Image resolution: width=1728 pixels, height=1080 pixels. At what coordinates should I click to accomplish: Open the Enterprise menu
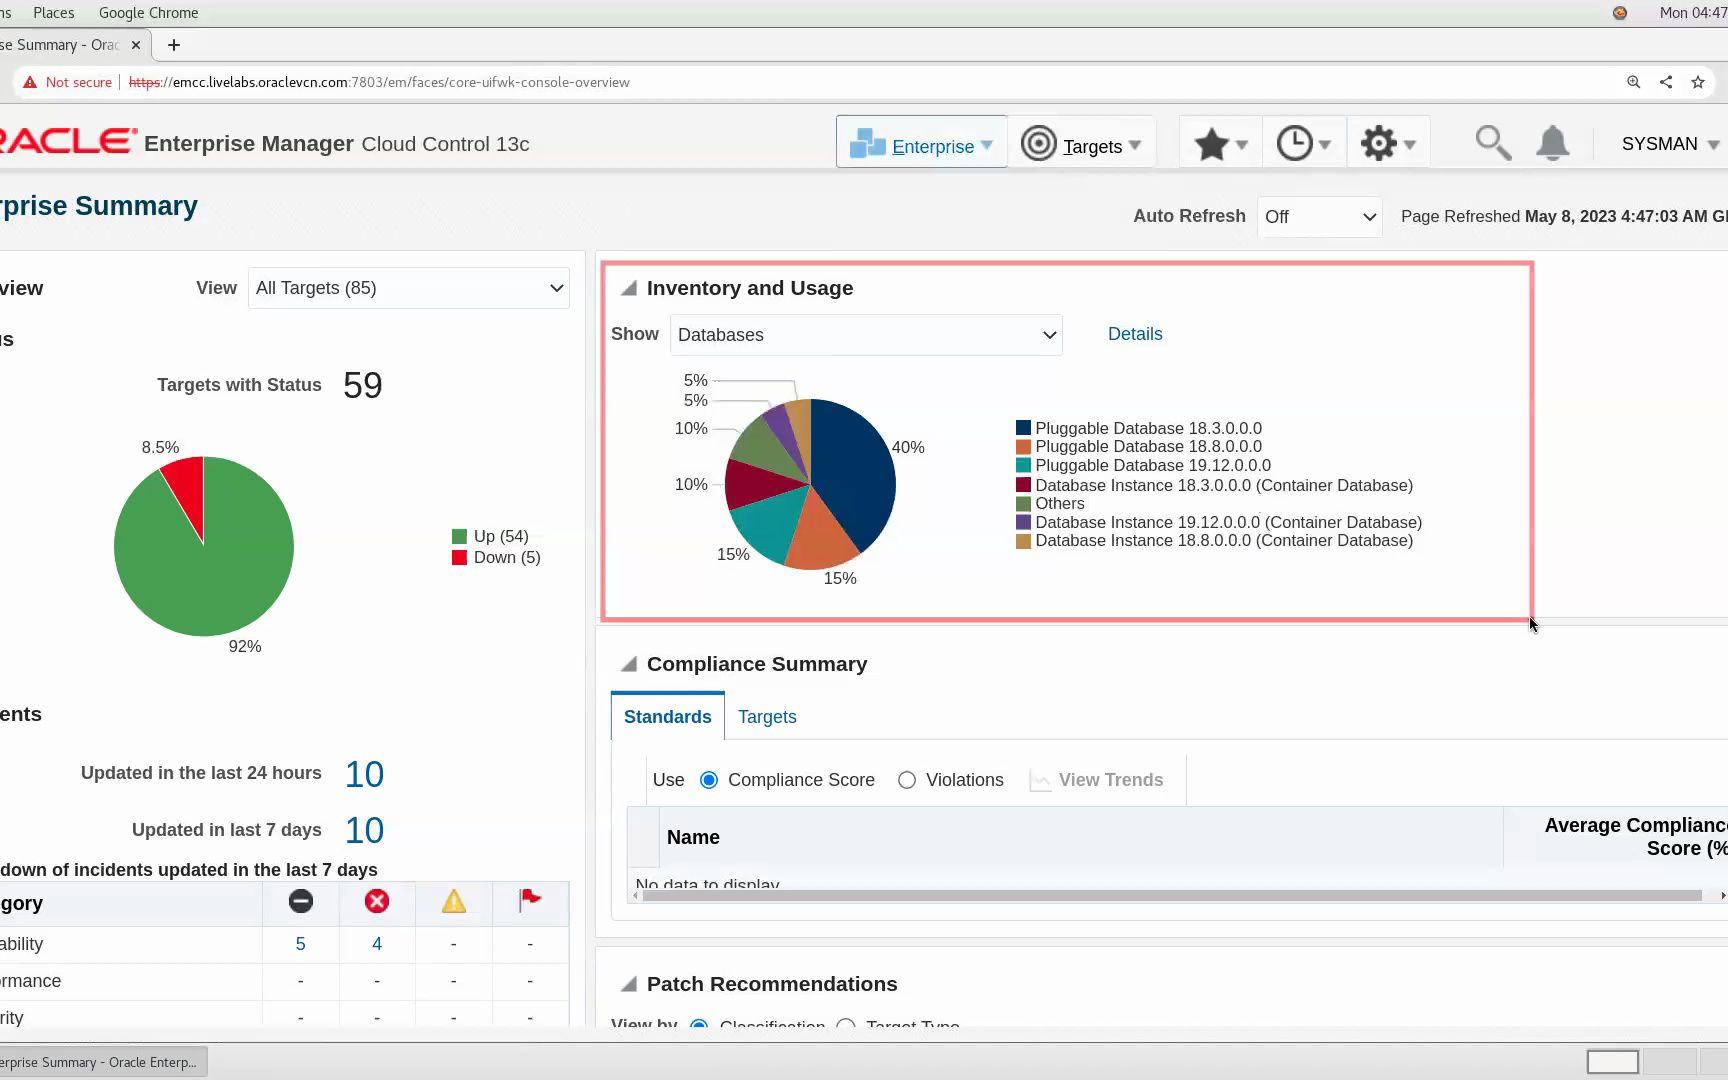(921, 144)
